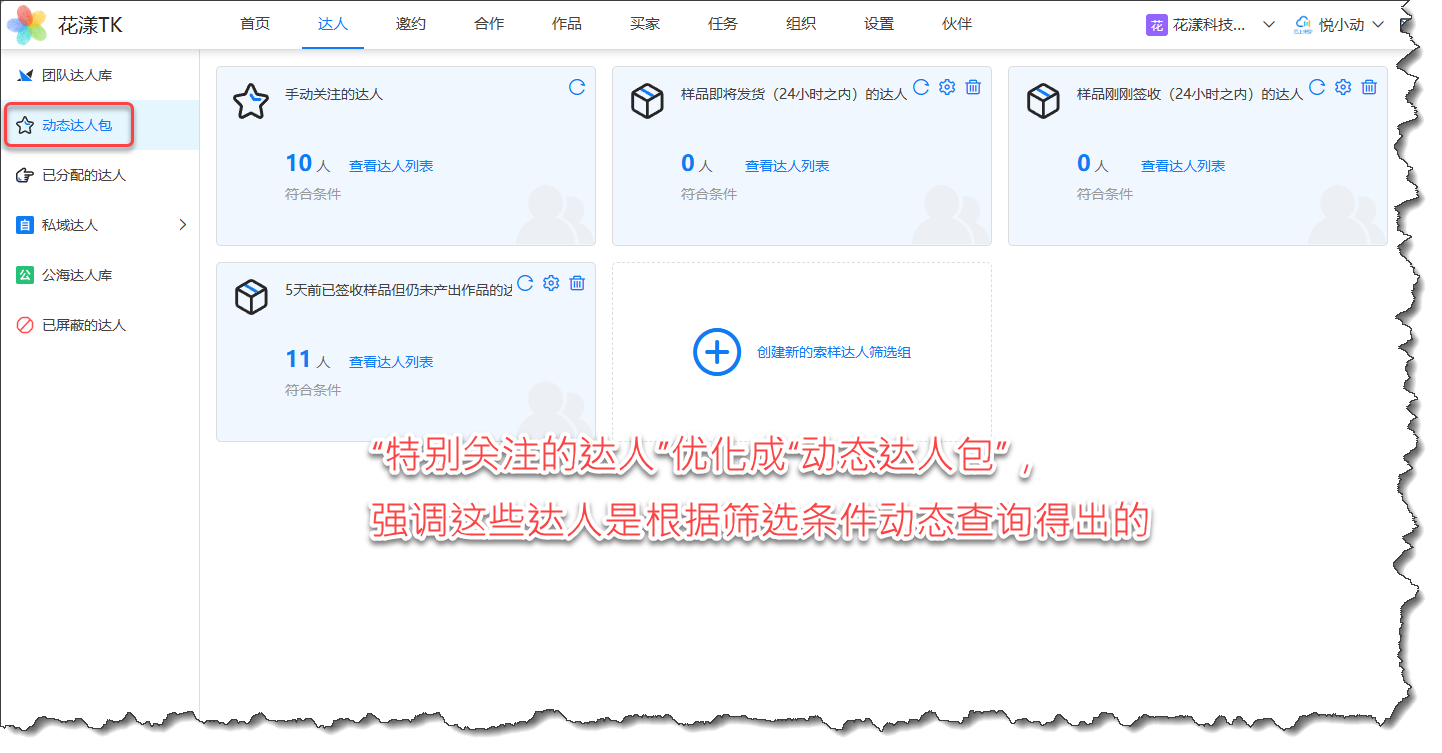The image size is (1442, 753).
Task: Open 已屏蔽的达人 in sidebar
Action: click(x=84, y=325)
